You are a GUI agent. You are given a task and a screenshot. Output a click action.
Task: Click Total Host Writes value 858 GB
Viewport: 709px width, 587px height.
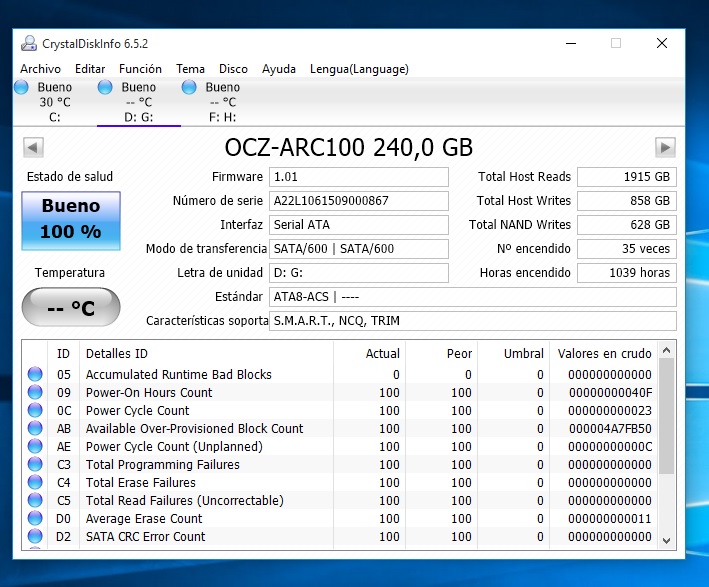[x=627, y=201]
